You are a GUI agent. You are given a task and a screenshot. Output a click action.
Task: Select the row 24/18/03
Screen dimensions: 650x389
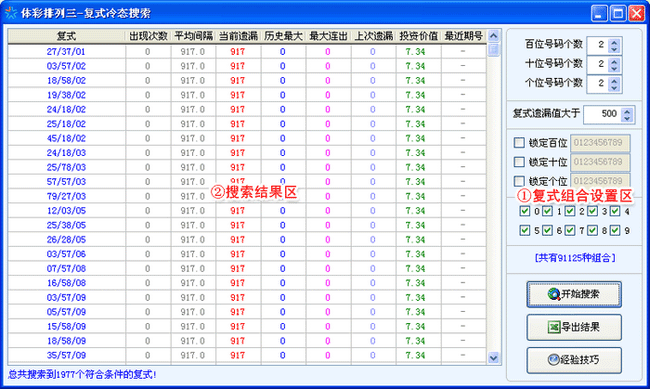click(x=247, y=153)
